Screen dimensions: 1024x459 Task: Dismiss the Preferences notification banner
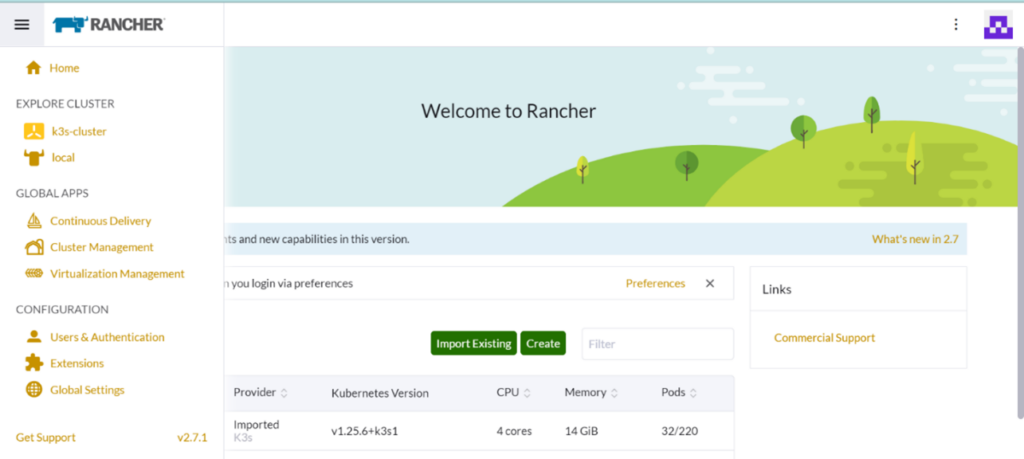coord(710,283)
